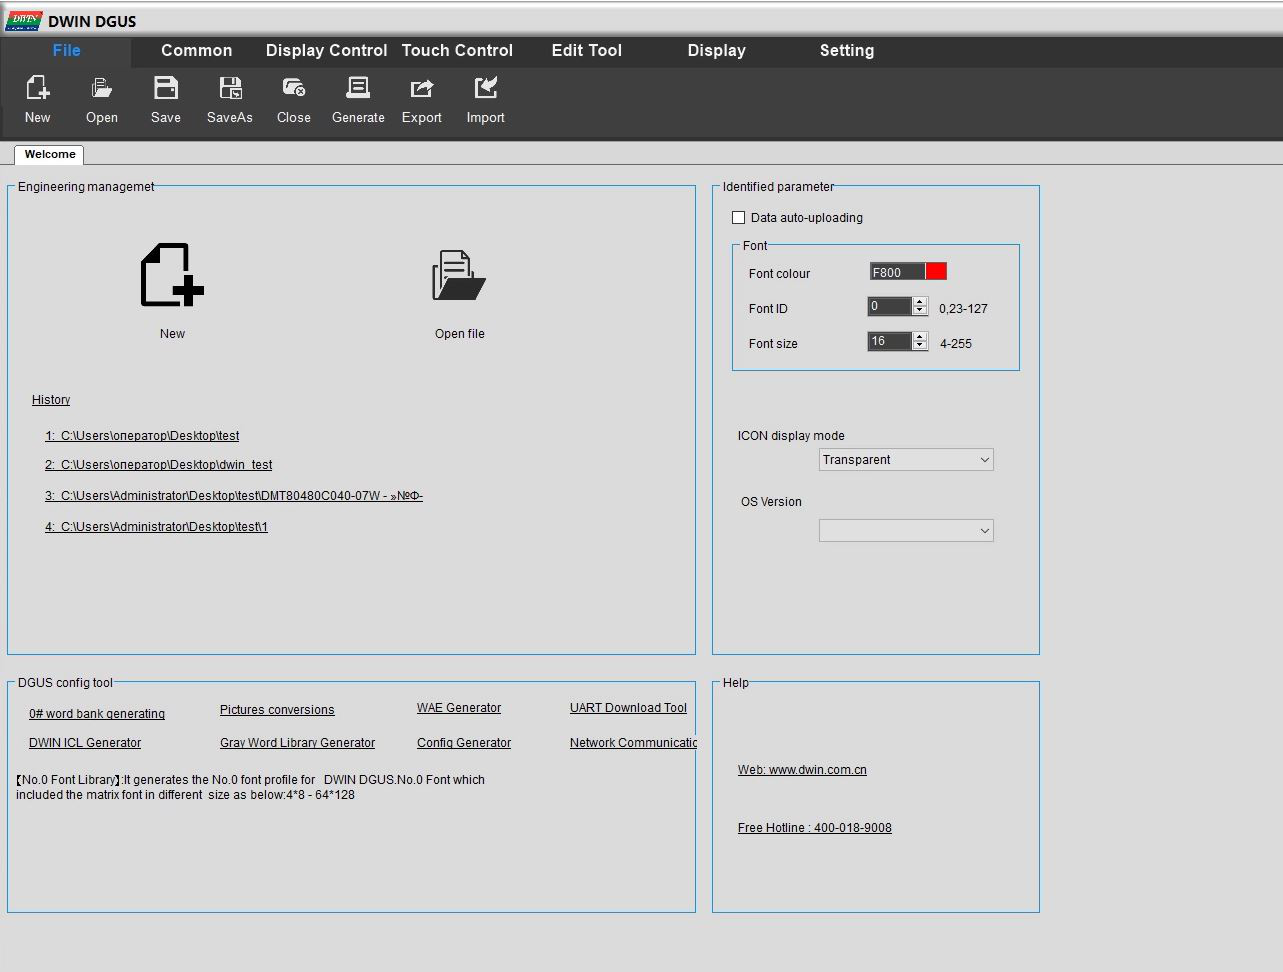The height and width of the screenshot is (972, 1283).
Task: Open the Edit Tool menu tab
Action: [587, 50]
